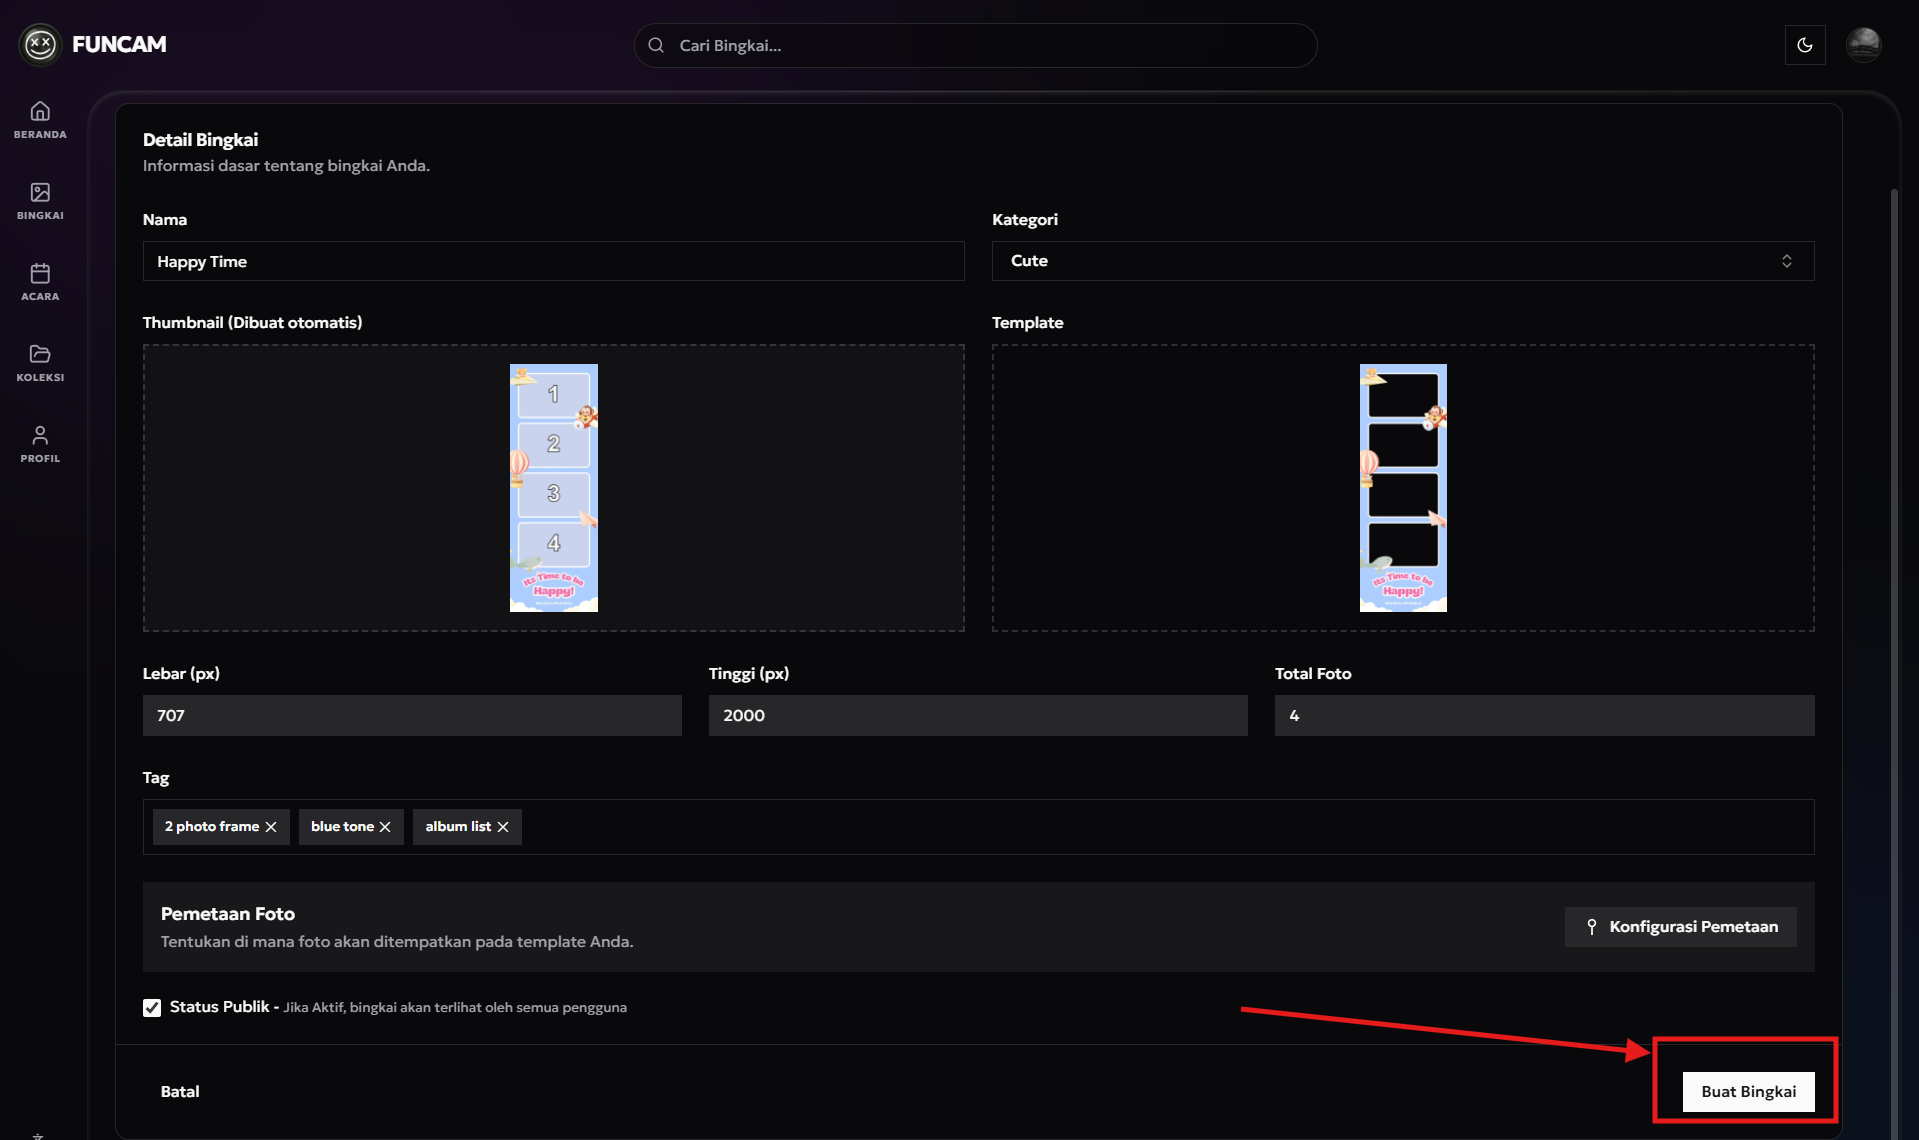
Task: Remove the 'blue tone' tag
Action: pos(385,827)
